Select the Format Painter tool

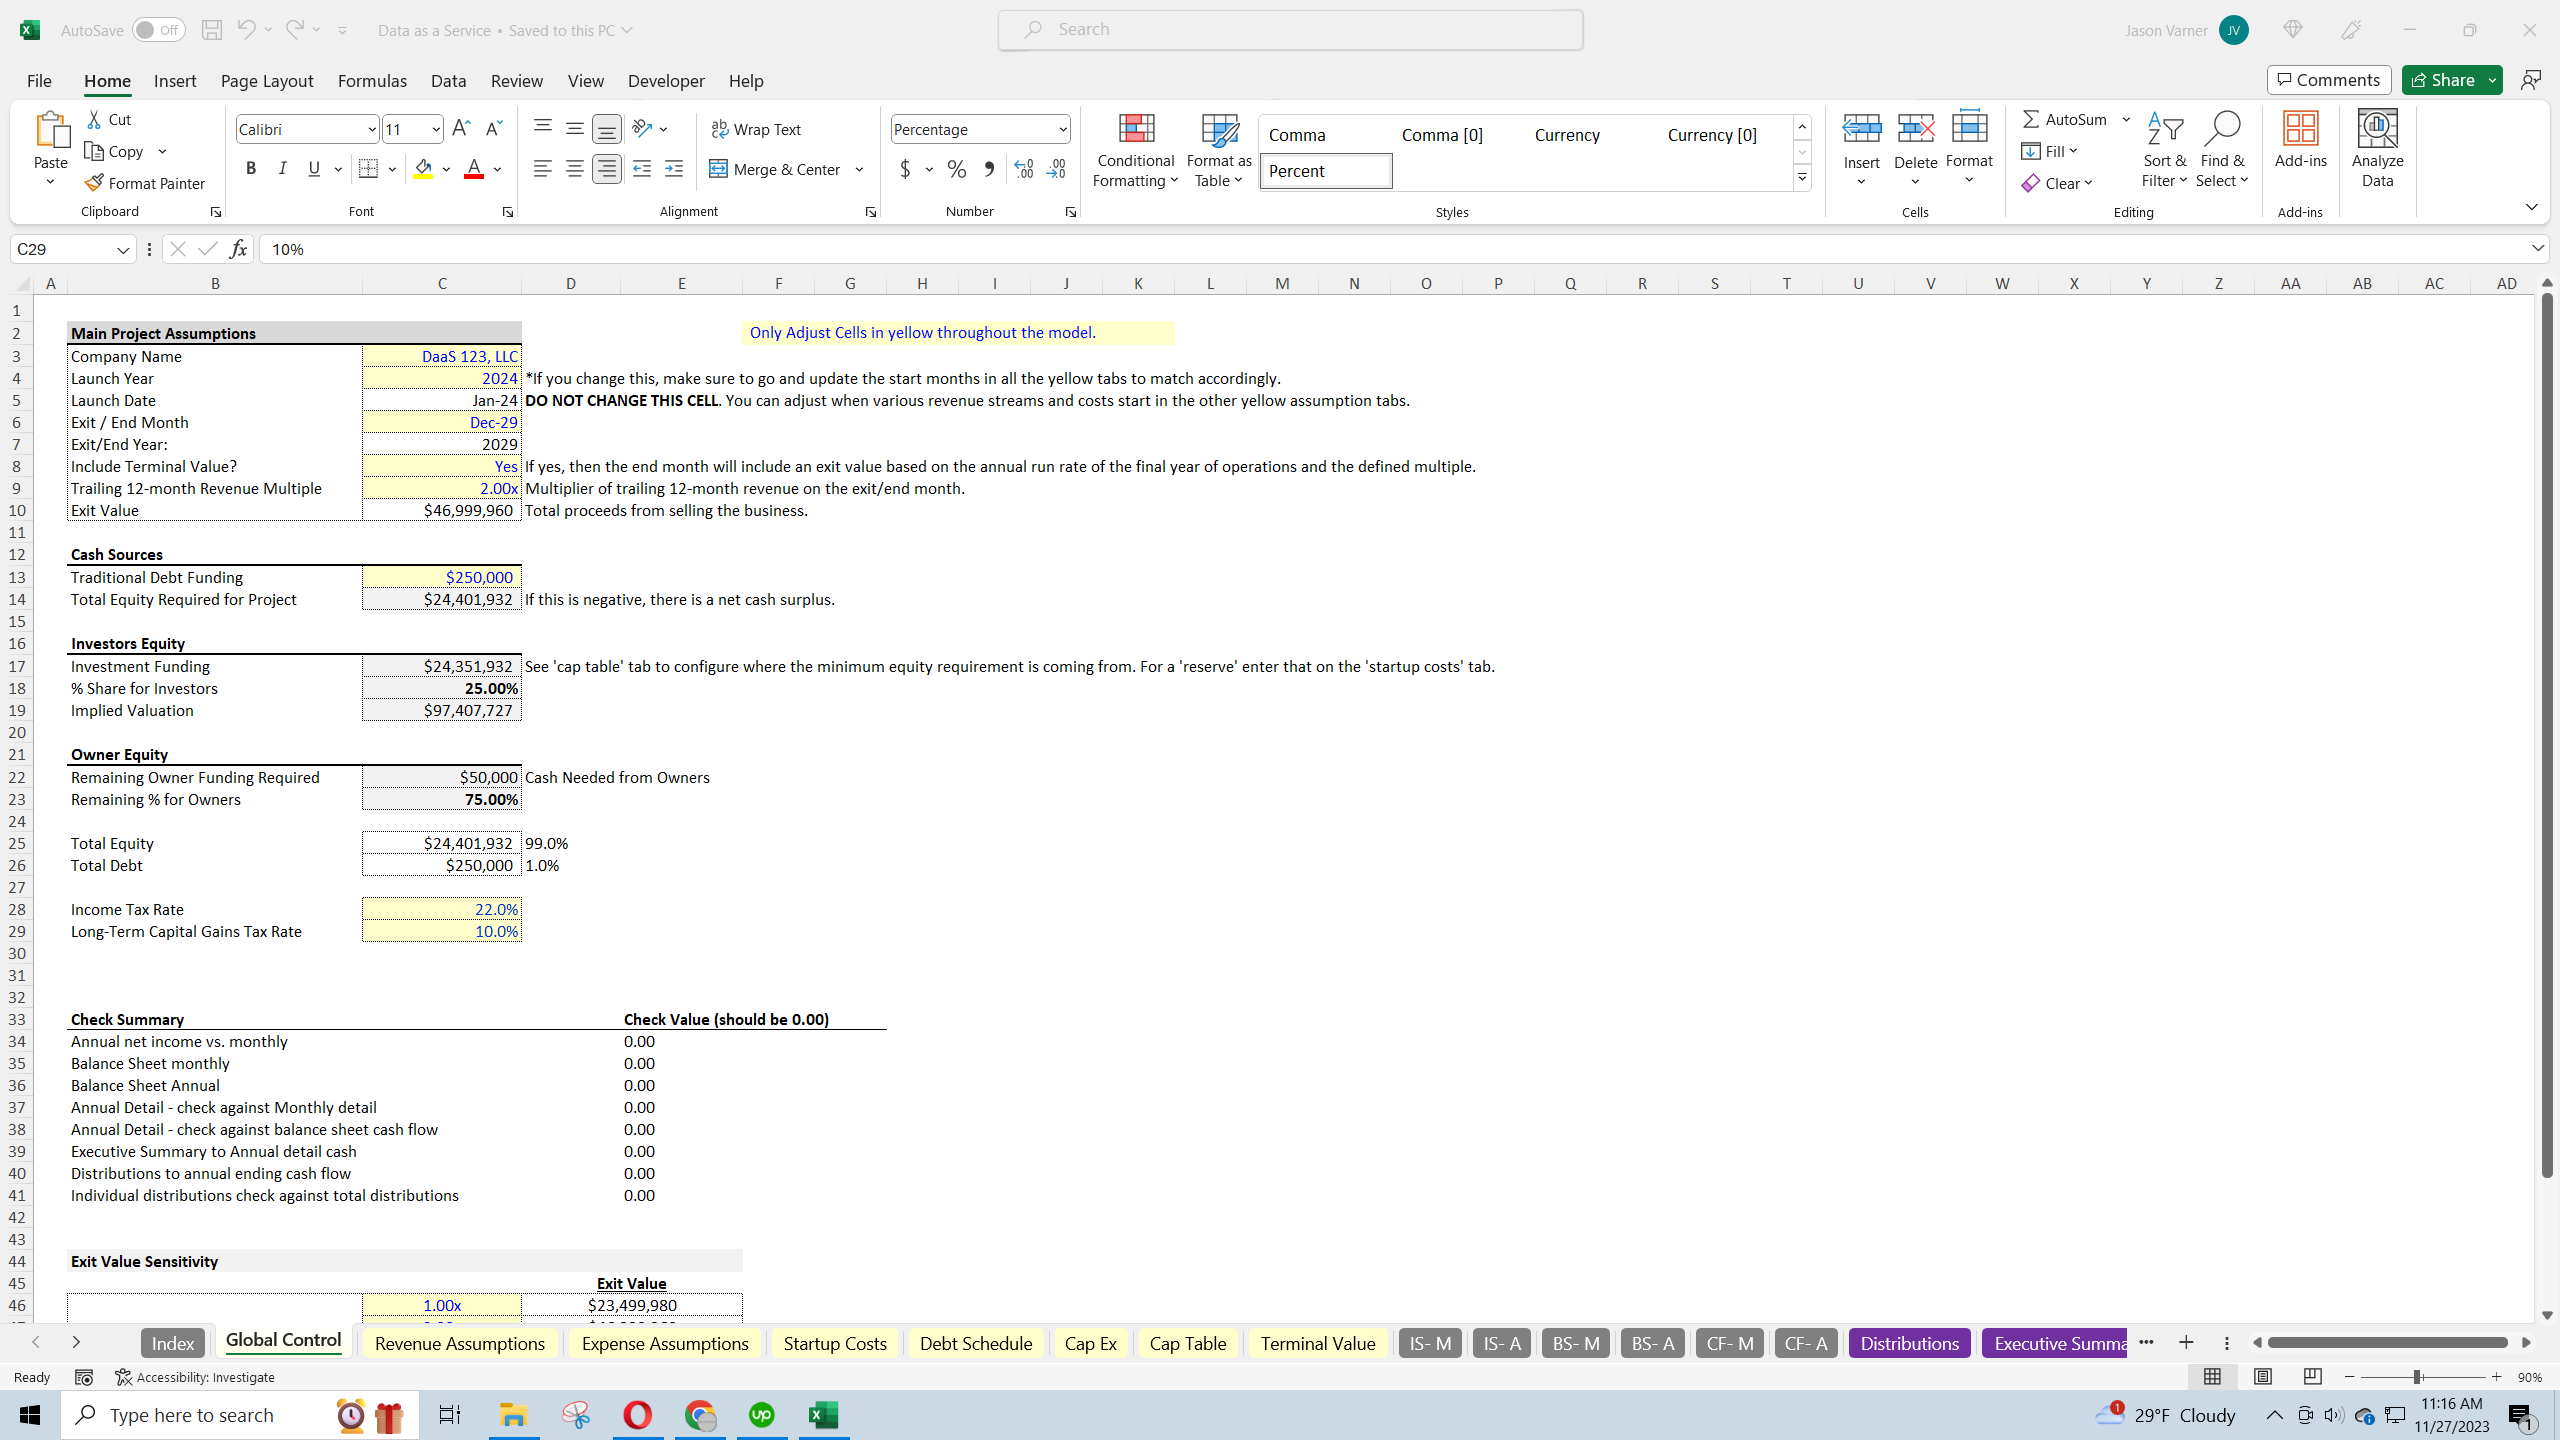click(146, 182)
